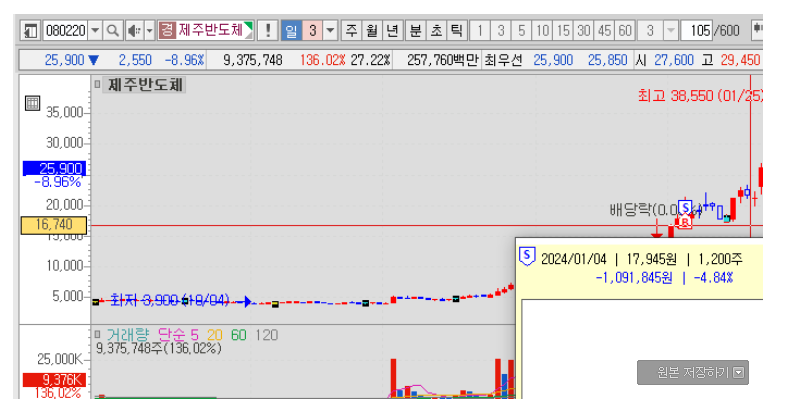Click the speaker sound alert icon
Image resolution: width=791 pixels, height=413 pixels.
(134, 31)
